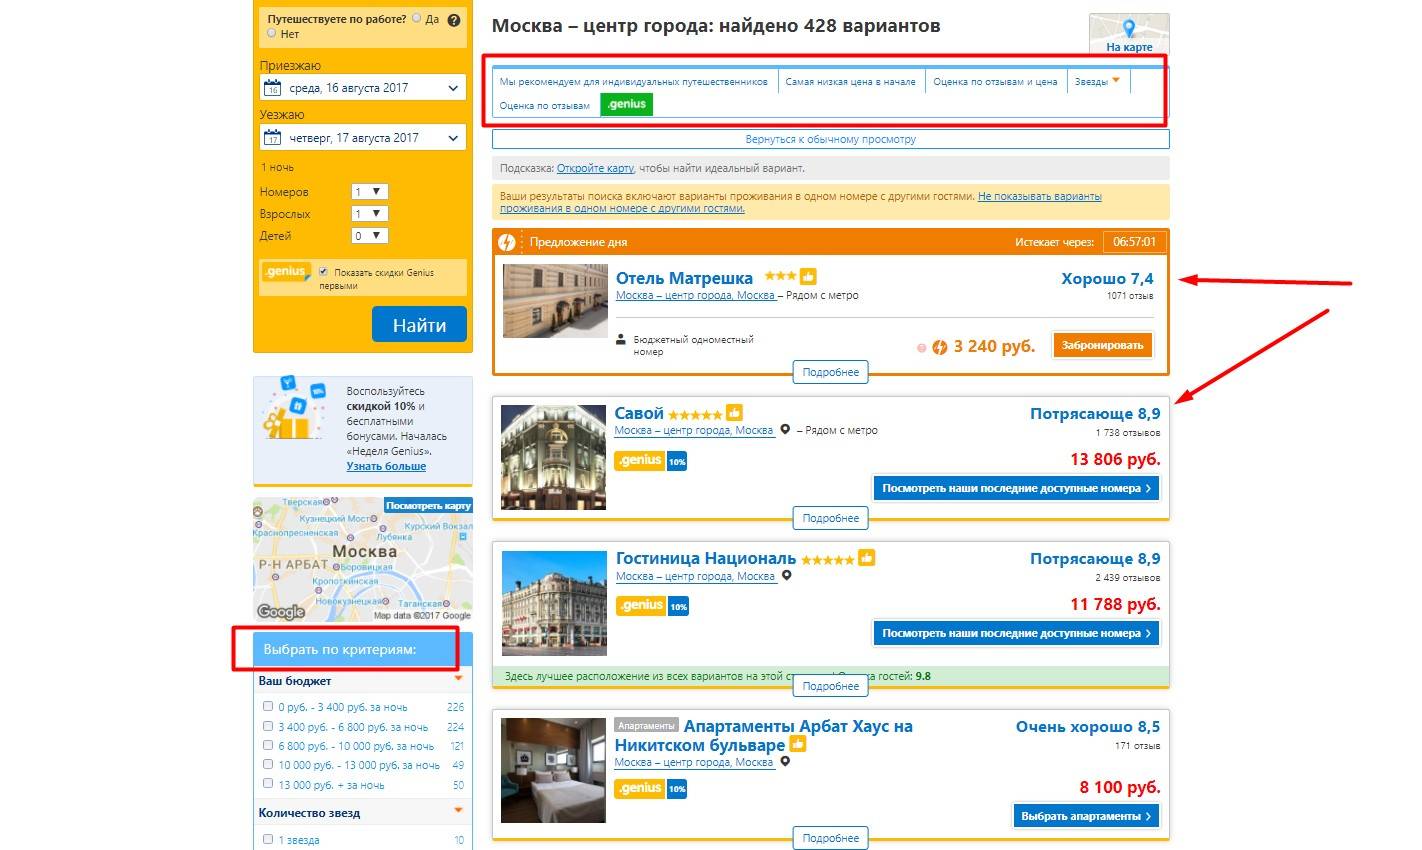
Task: Click Забронировать for Отель Матрешка
Action: click(x=1102, y=345)
